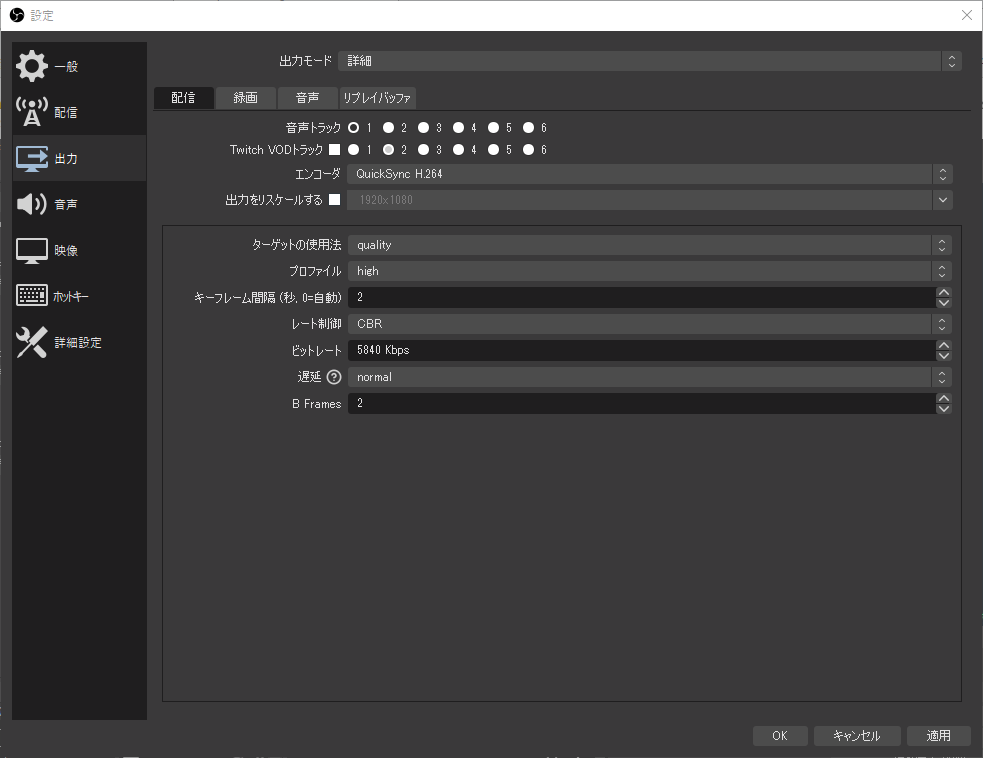Select audio track 3 radio button
Viewport: 983px width, 758px height.
click(422, 127)
